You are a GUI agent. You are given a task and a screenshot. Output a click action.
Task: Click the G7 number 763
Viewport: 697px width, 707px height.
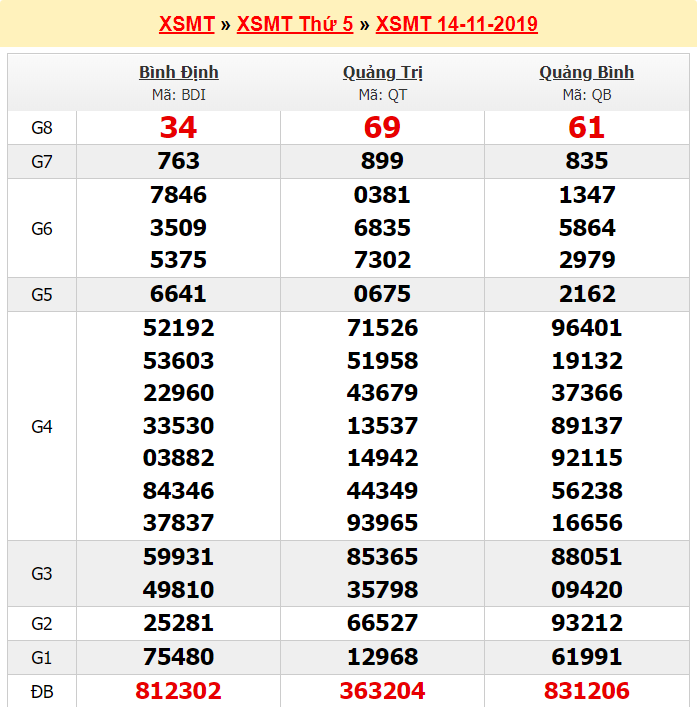(179, 161)
